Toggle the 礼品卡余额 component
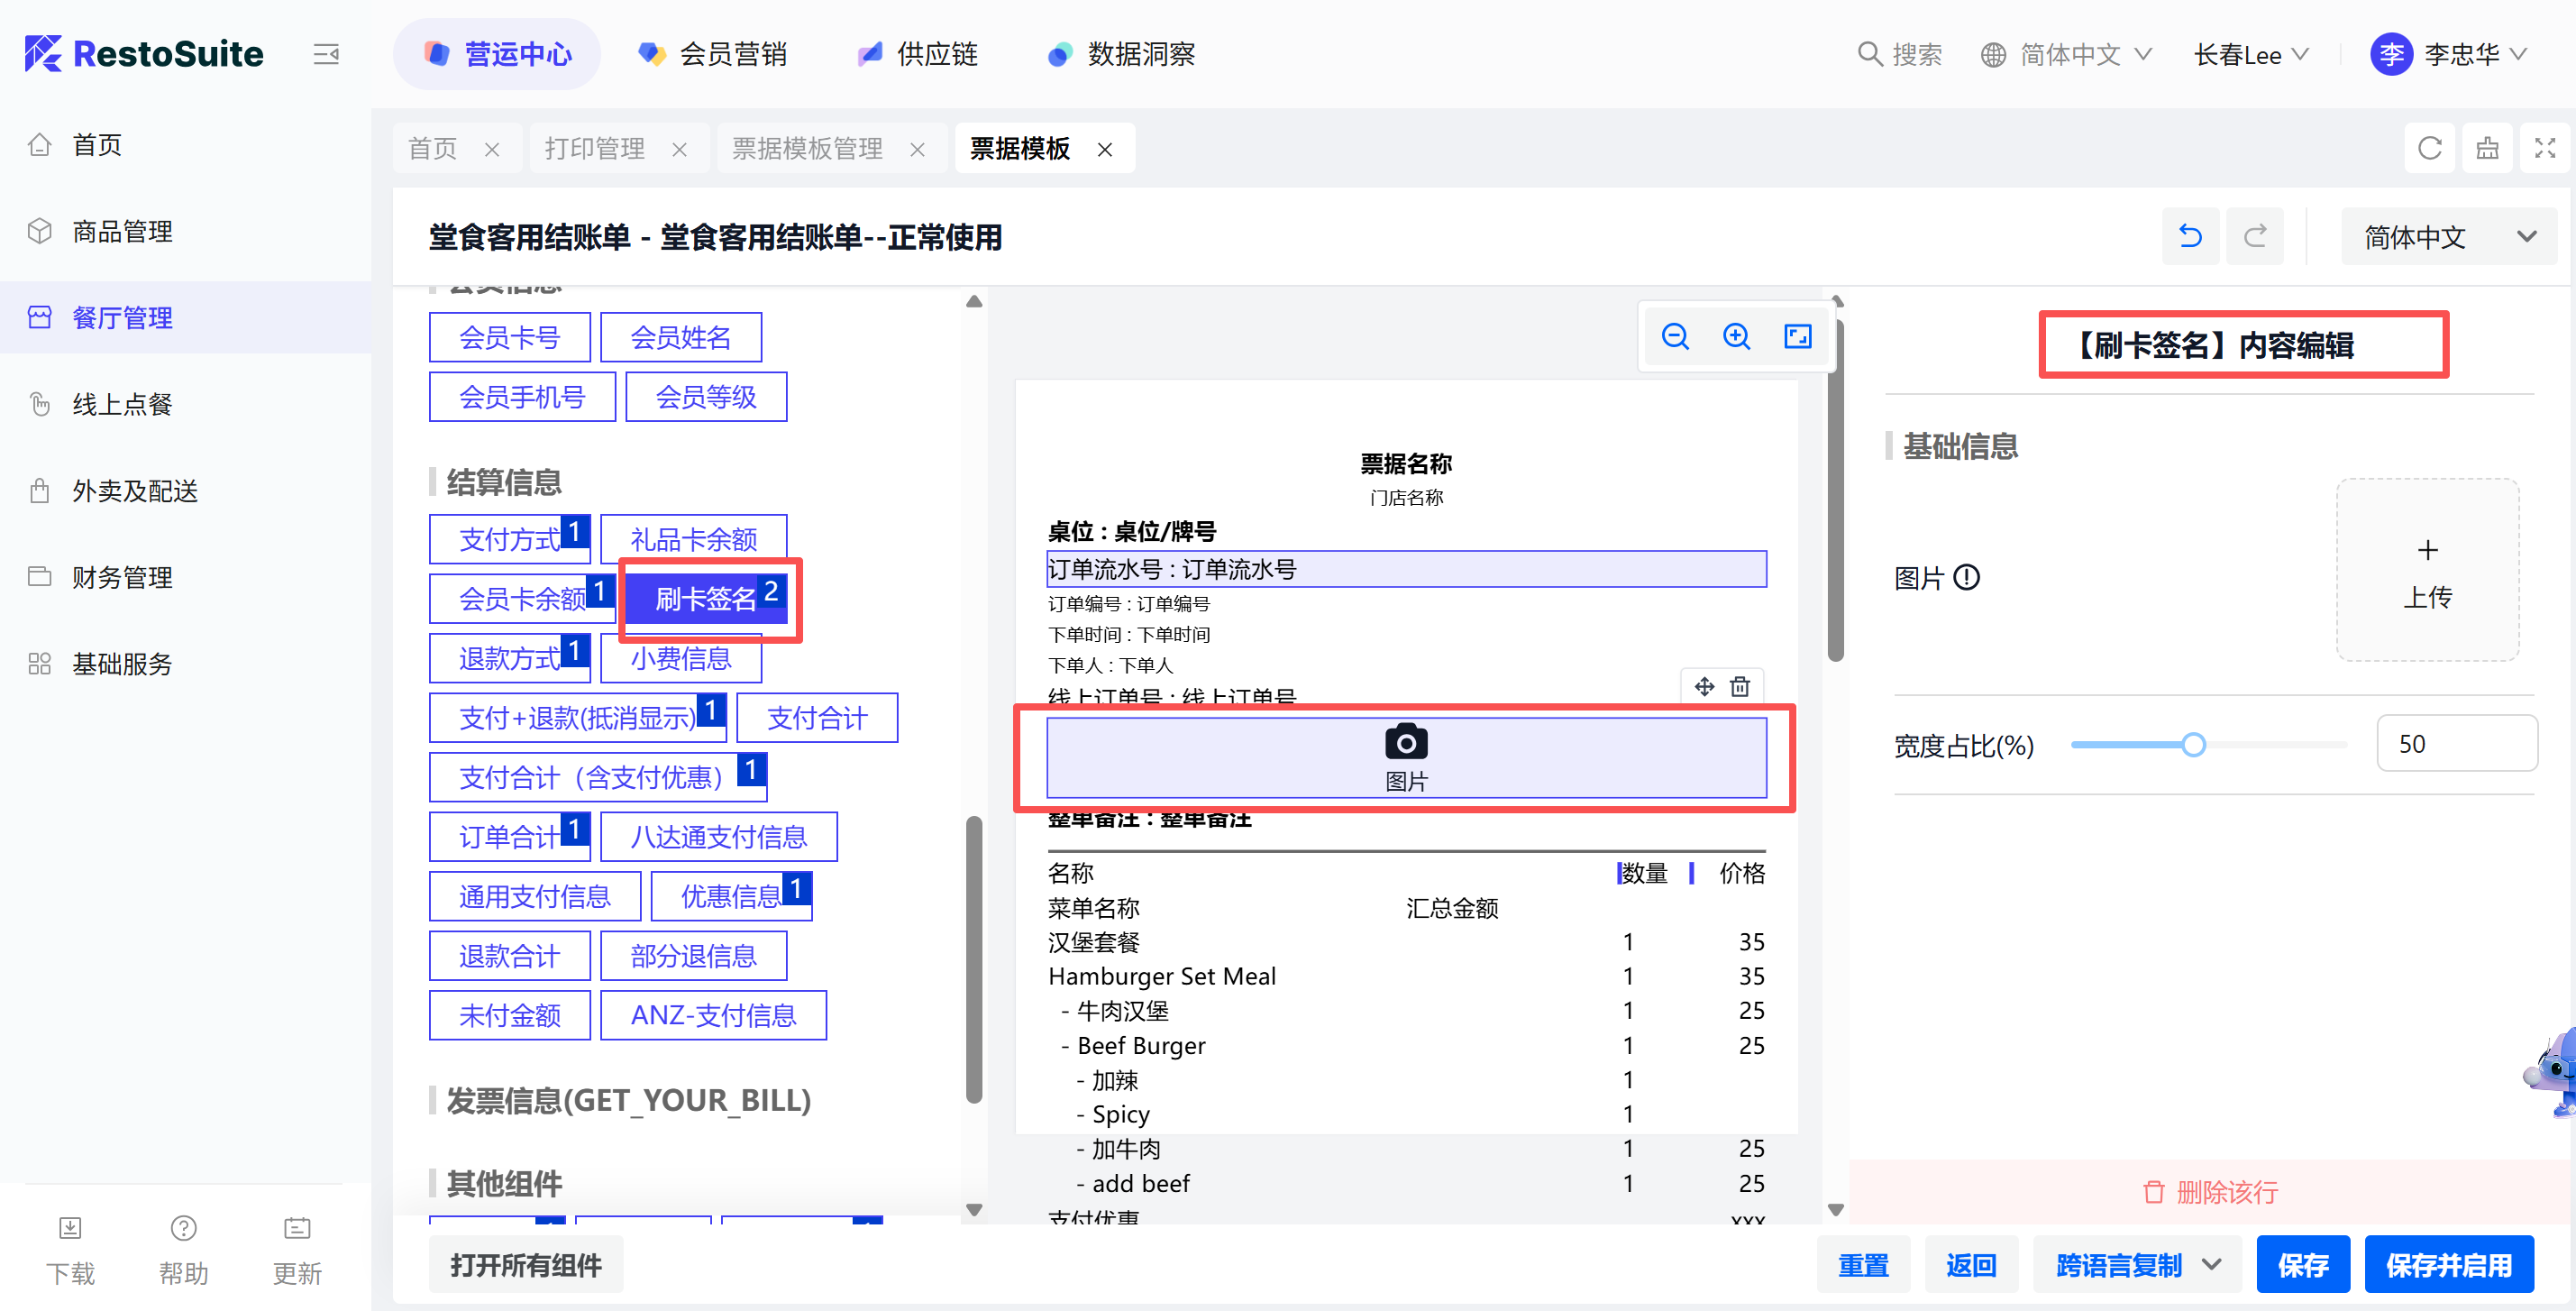The image size is (2576, 1311). click(693, 540)
